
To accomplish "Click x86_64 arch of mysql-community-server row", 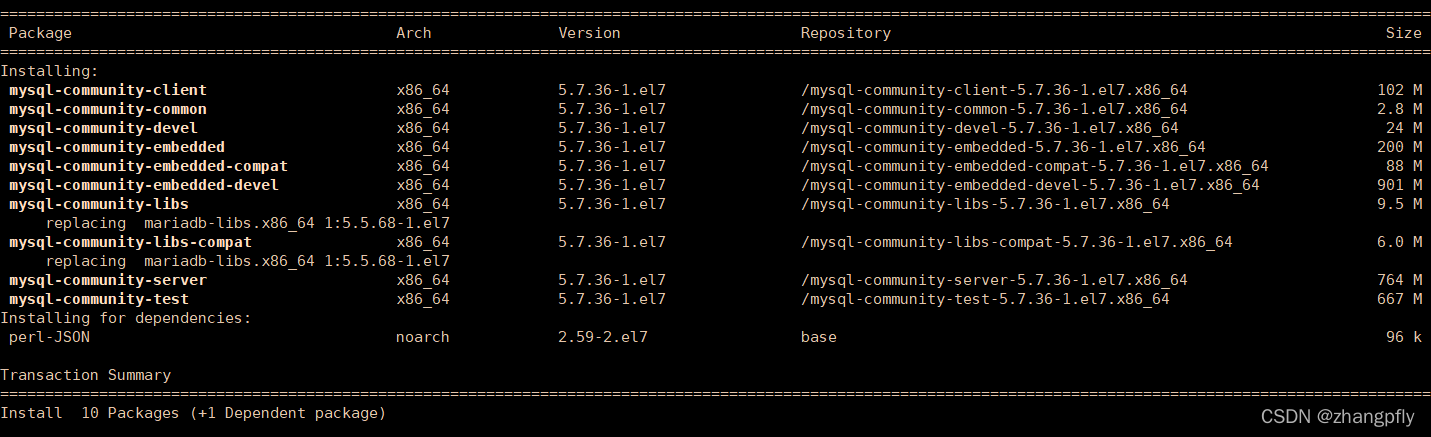I will [423, 280].
